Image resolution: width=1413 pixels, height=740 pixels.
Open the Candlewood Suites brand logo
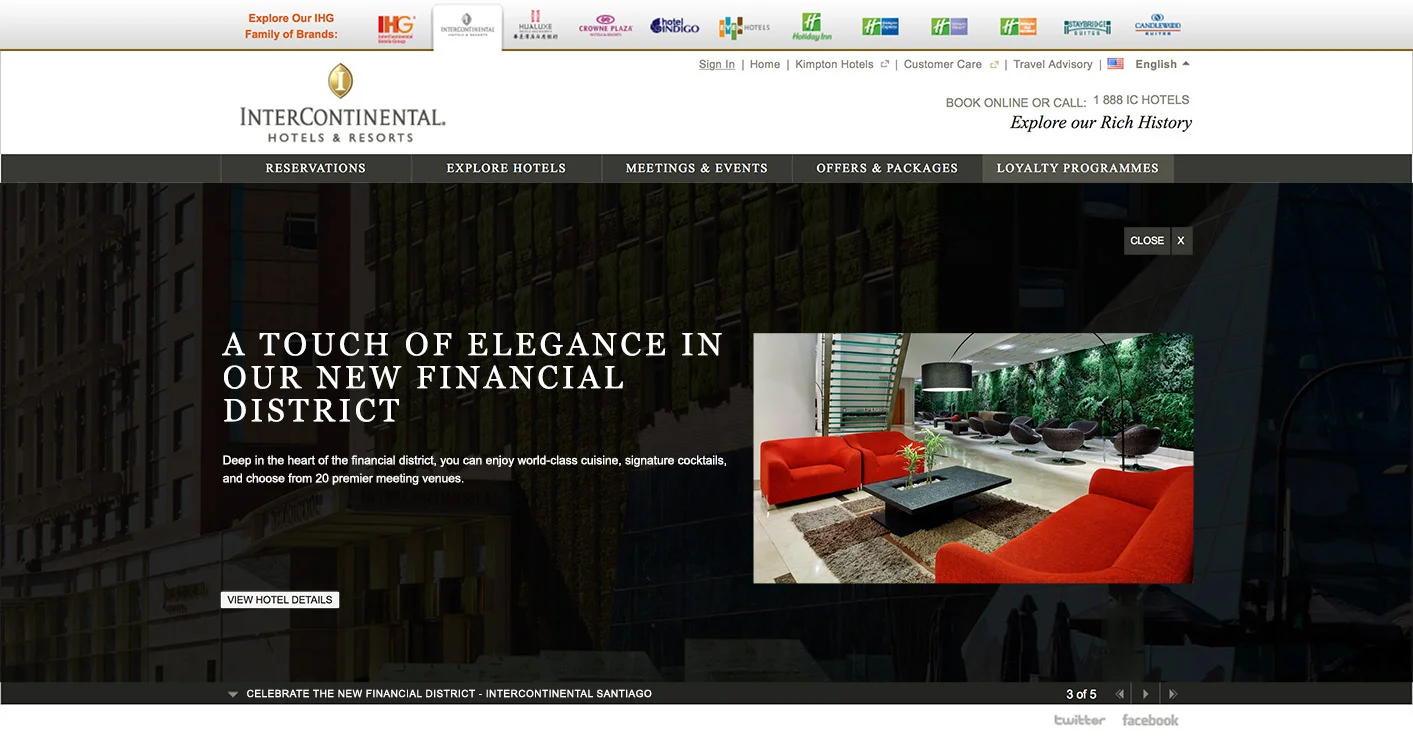1157,26
